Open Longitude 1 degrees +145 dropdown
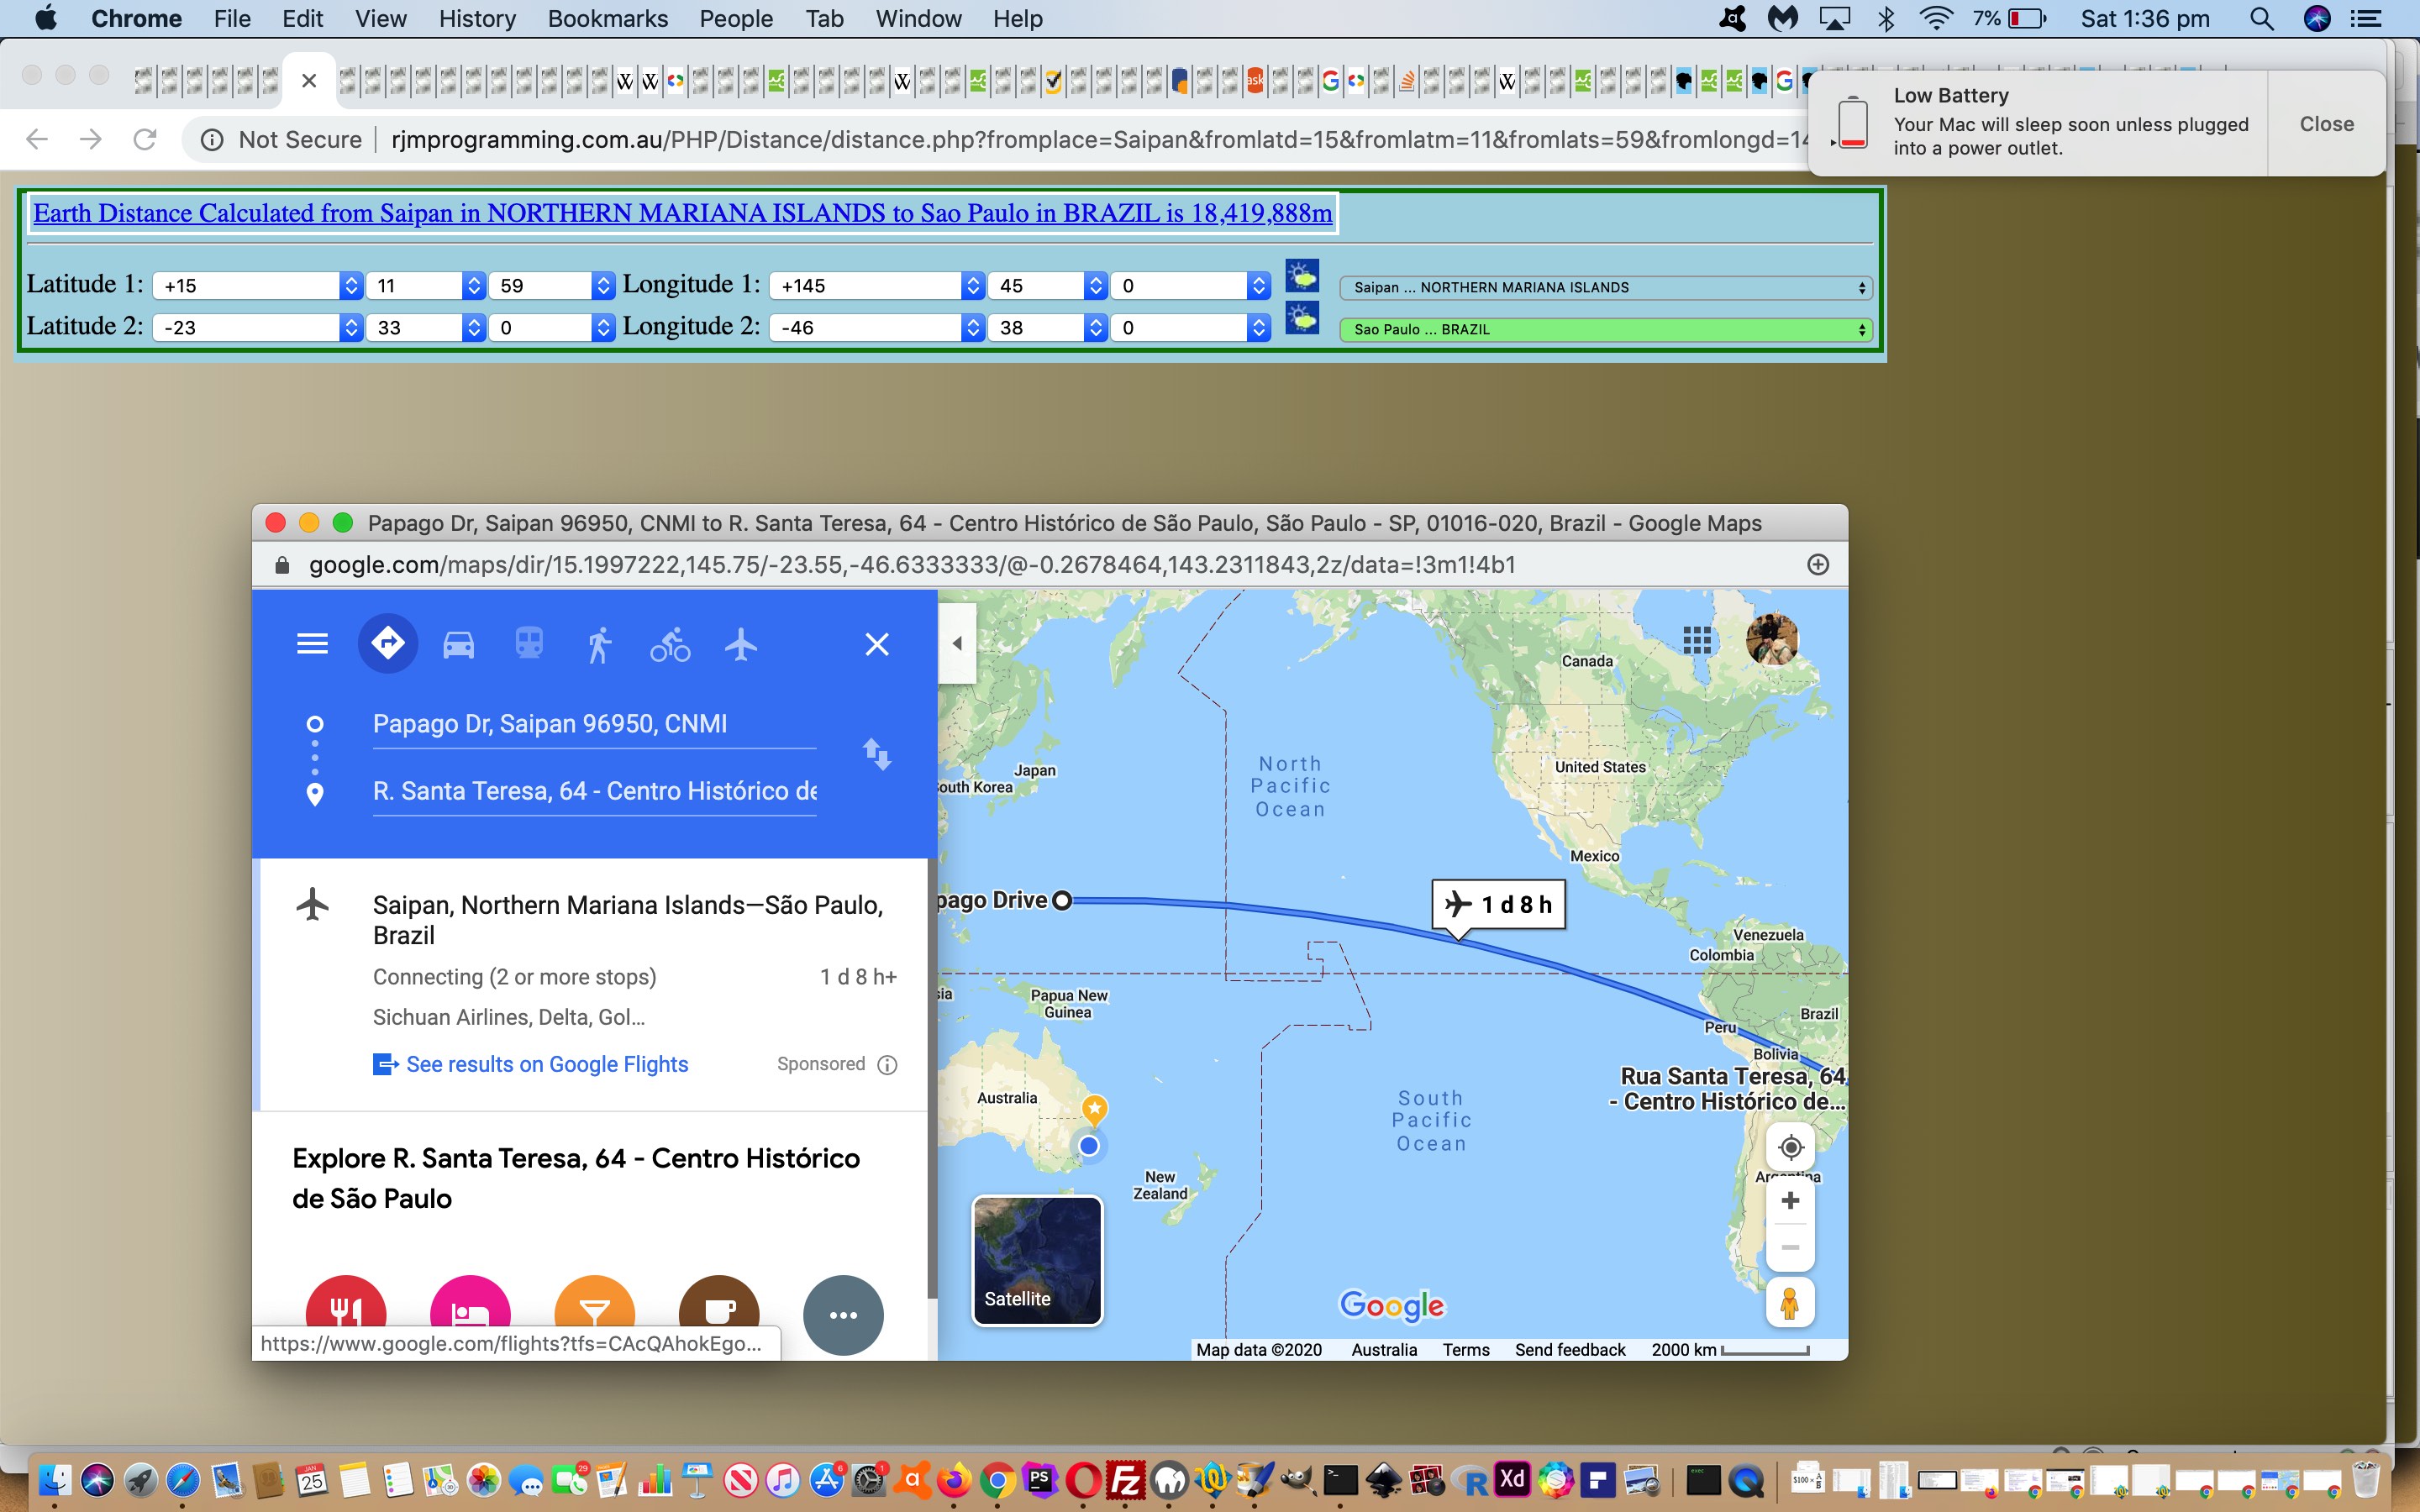The width and height of the screenshot is (2420, 1512). coord(877,286)
